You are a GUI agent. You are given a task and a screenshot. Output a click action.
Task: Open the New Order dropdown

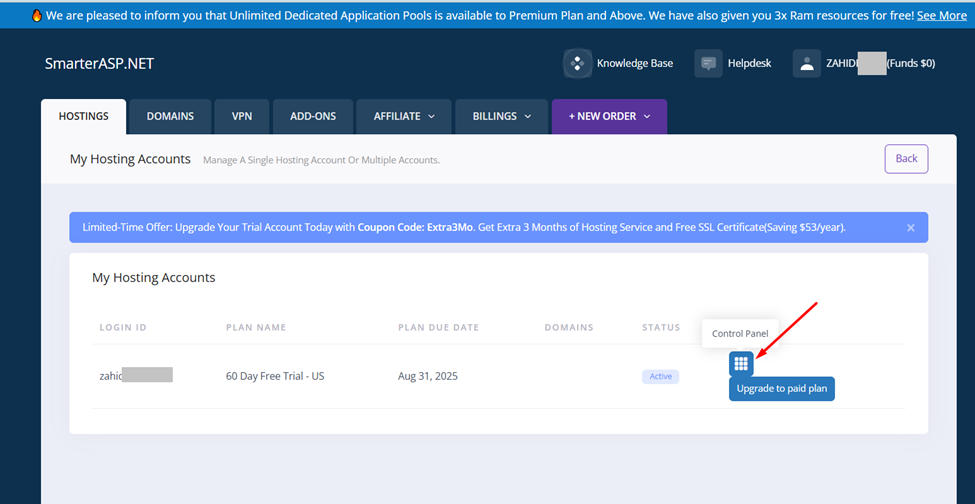[x=609, y=116]
